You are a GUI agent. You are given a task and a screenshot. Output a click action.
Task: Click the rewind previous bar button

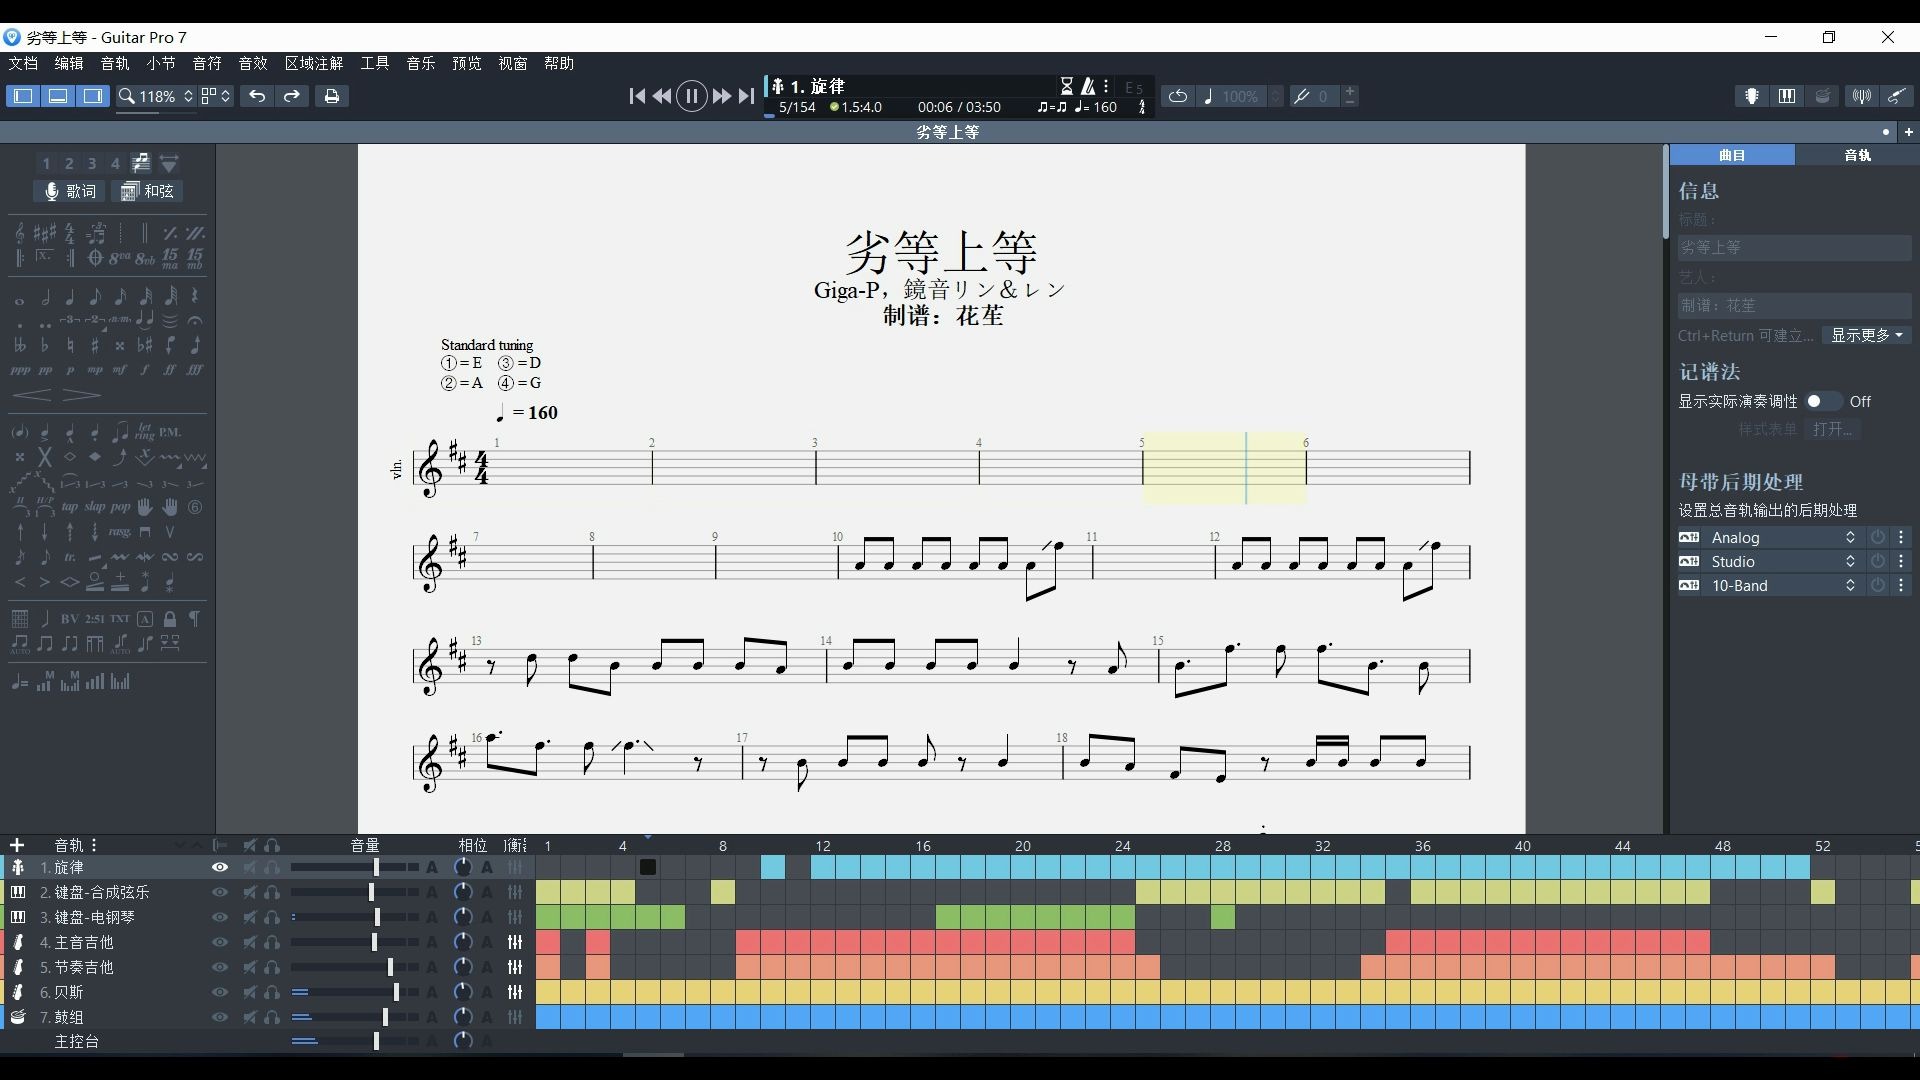click(x=662, y=96)
